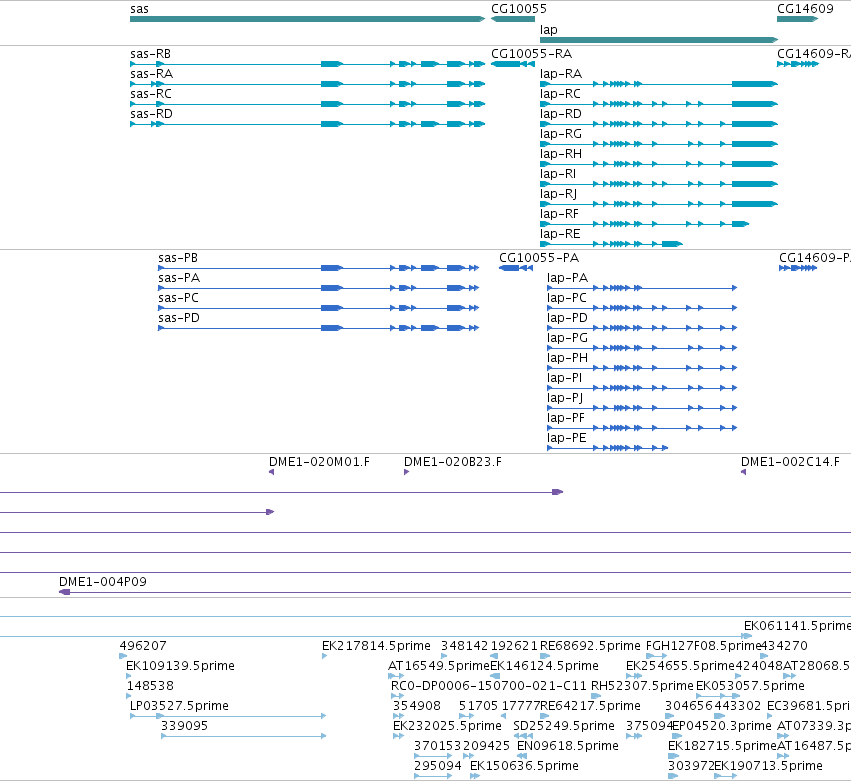Select the DME1-020B23.F feature label

453,462
